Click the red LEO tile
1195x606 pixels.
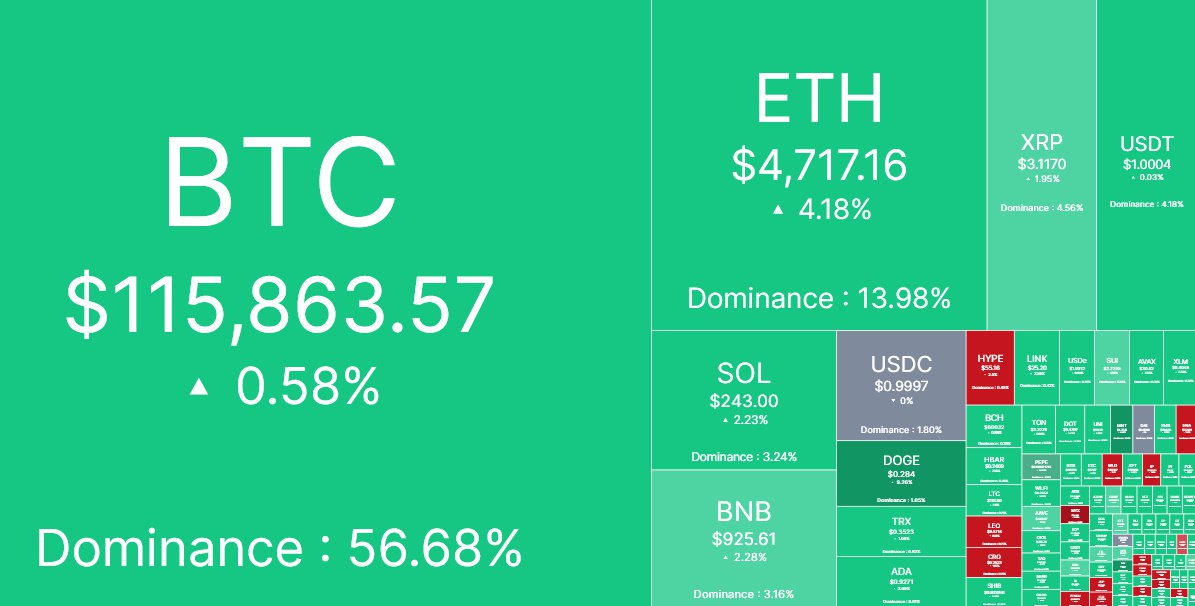[x=994, y=532]
